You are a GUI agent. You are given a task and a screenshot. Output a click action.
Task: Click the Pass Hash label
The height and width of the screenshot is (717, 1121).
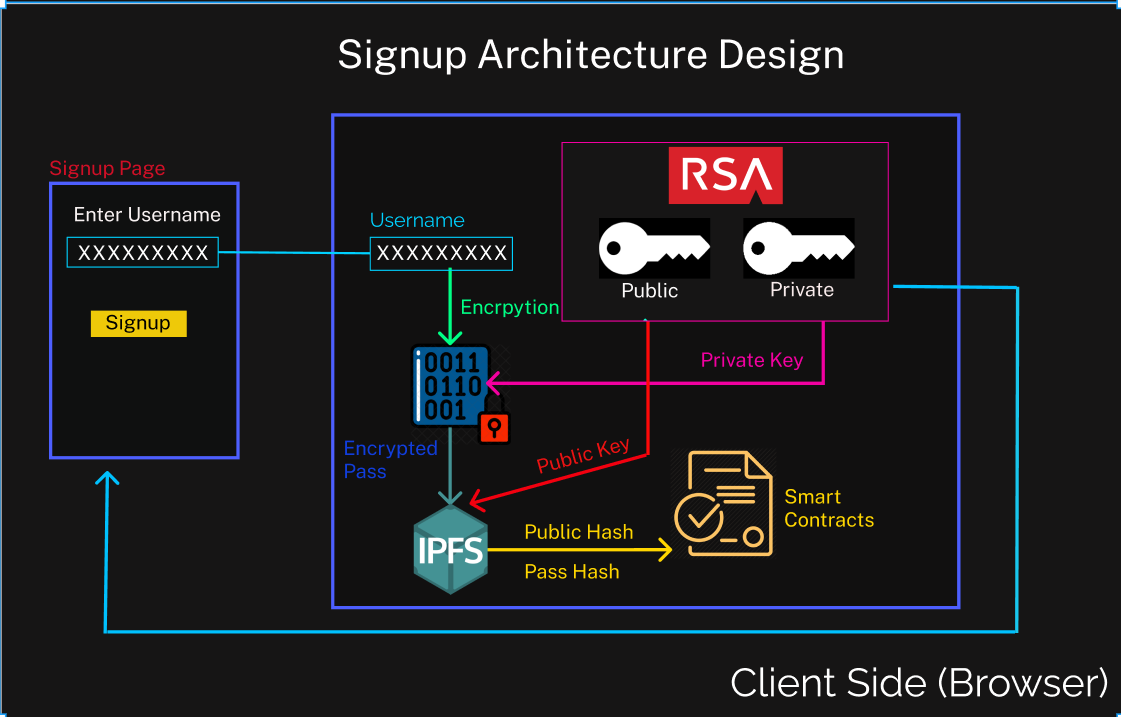coord(571,572)
